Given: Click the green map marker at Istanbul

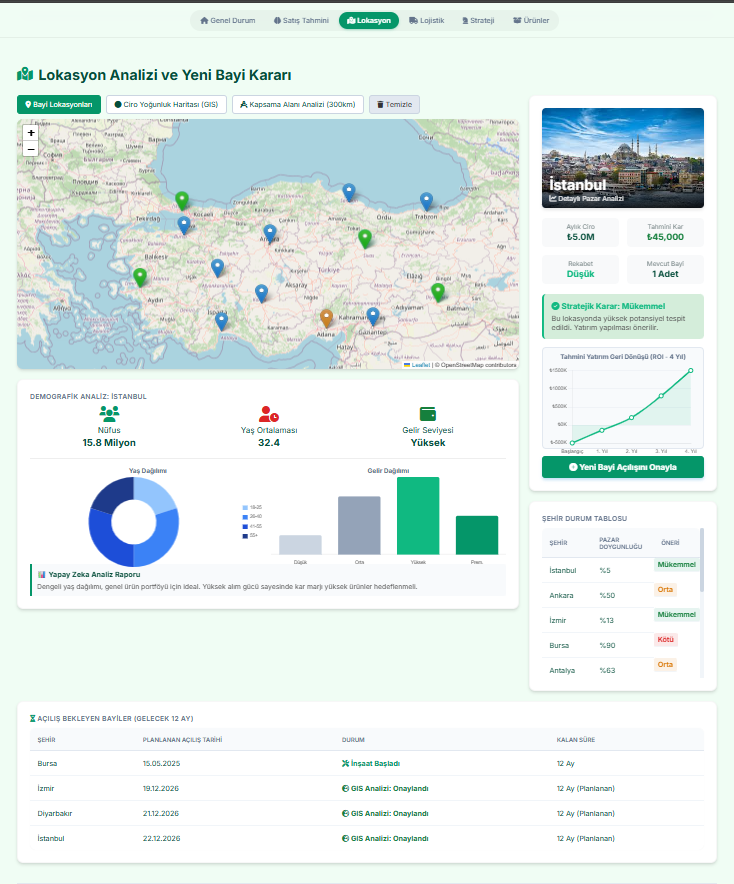Looking at the screenshot, I should tap(182, 201).
